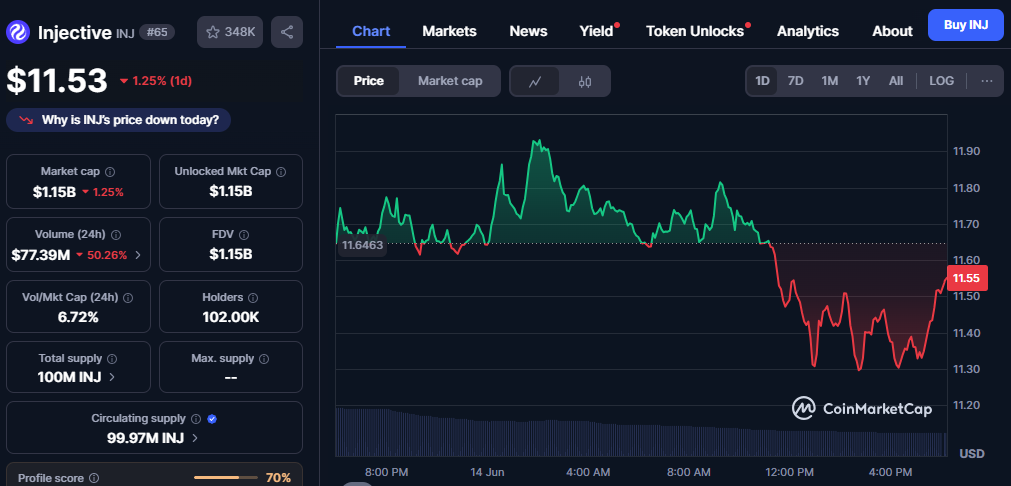Open the share icon button
This screenshot has width=1011, height=486.
coord(287,32)
